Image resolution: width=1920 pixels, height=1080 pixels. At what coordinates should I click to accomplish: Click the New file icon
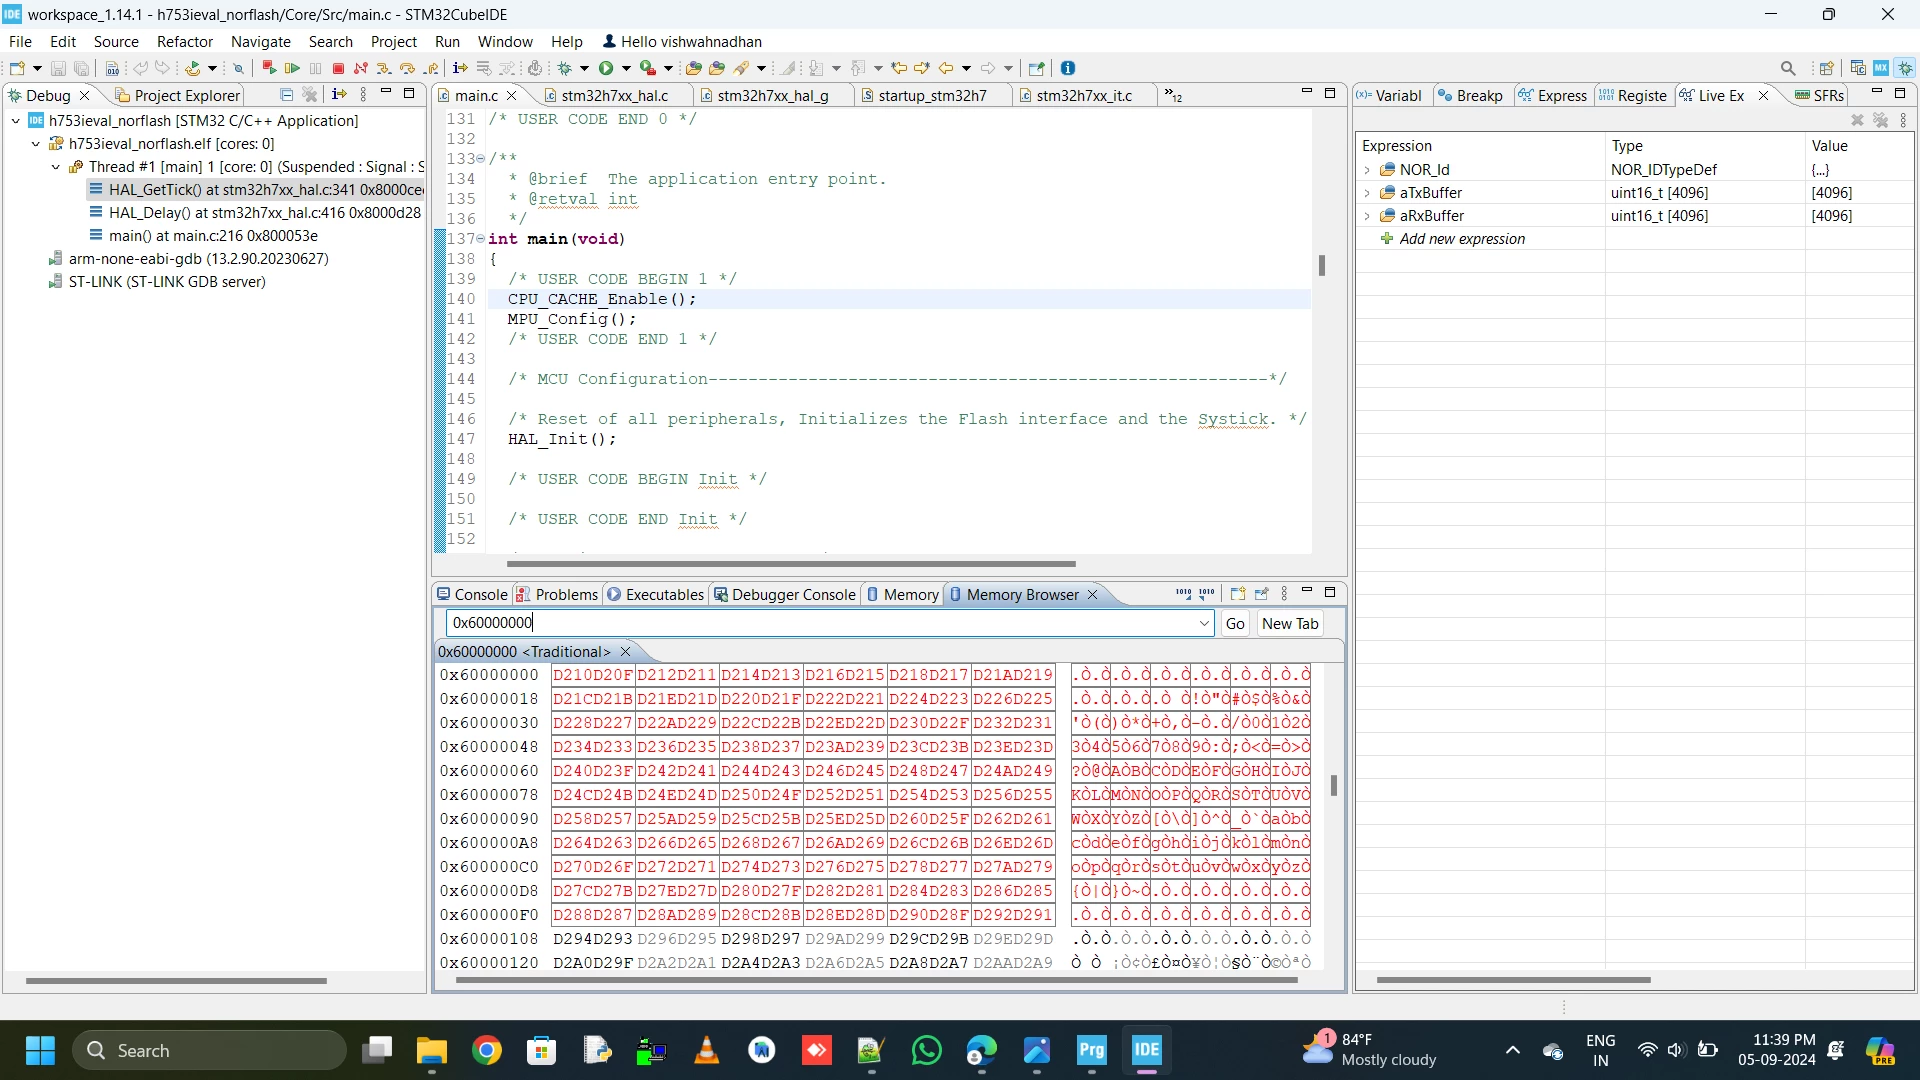click(17, 68)
